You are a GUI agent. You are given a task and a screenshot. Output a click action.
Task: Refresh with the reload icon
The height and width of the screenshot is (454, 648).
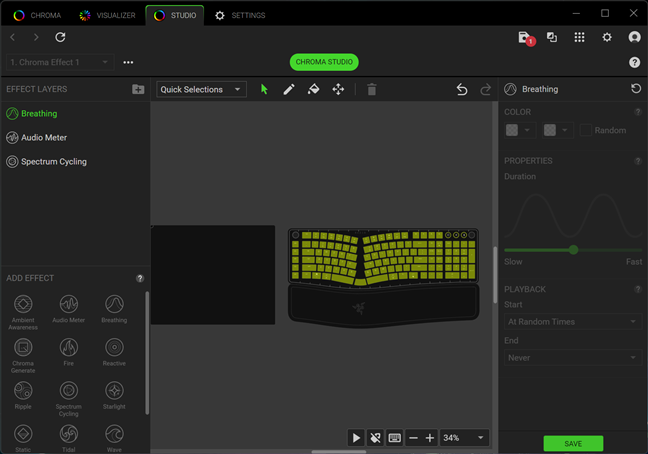60,37
